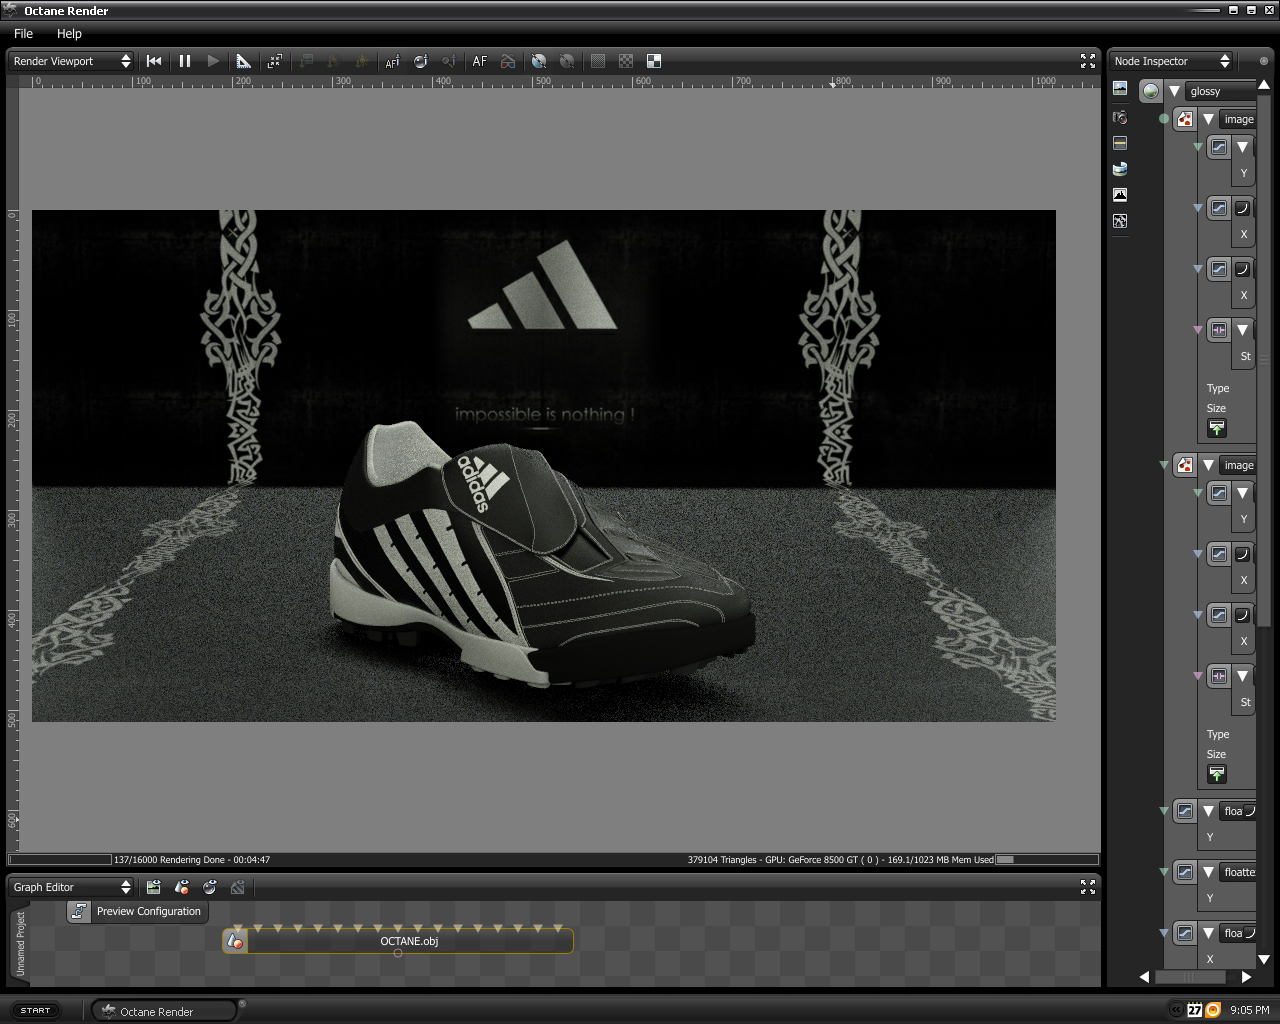Click the render progress bar
The image size is (1280, 1024).
[60, 859]
